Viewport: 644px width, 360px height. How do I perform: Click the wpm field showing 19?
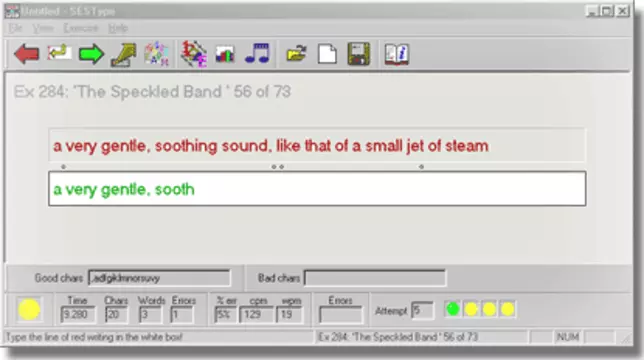coord(290,315)
